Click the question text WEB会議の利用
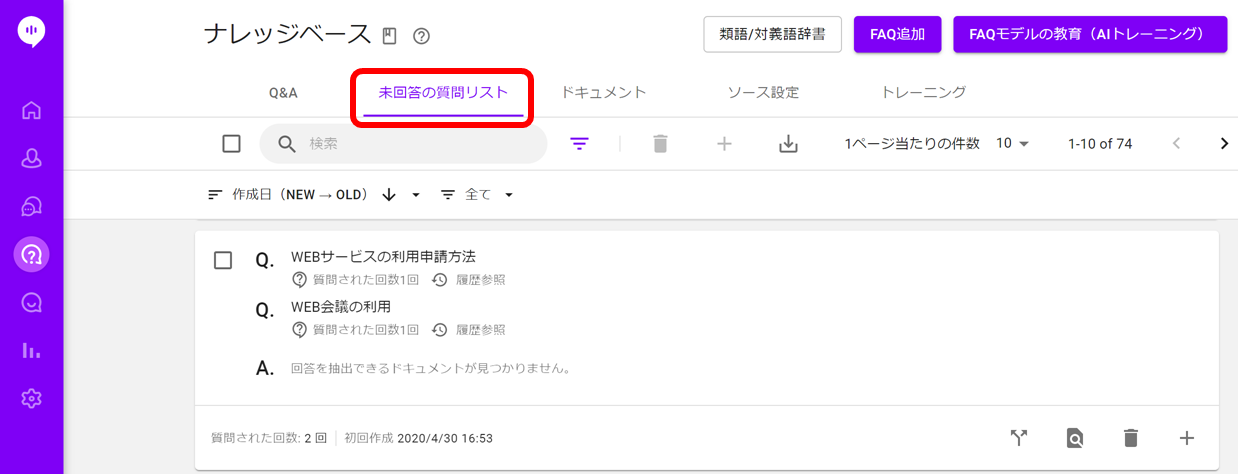The width and height of the screenshot is (1238, 474). point(341,307)
